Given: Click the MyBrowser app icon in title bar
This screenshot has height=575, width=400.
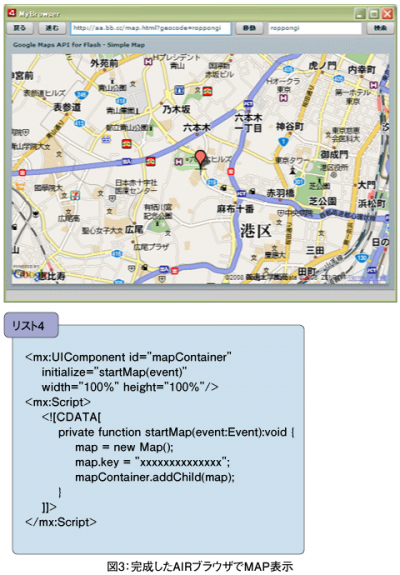Looking at the screenshot, I should [12, 14].
